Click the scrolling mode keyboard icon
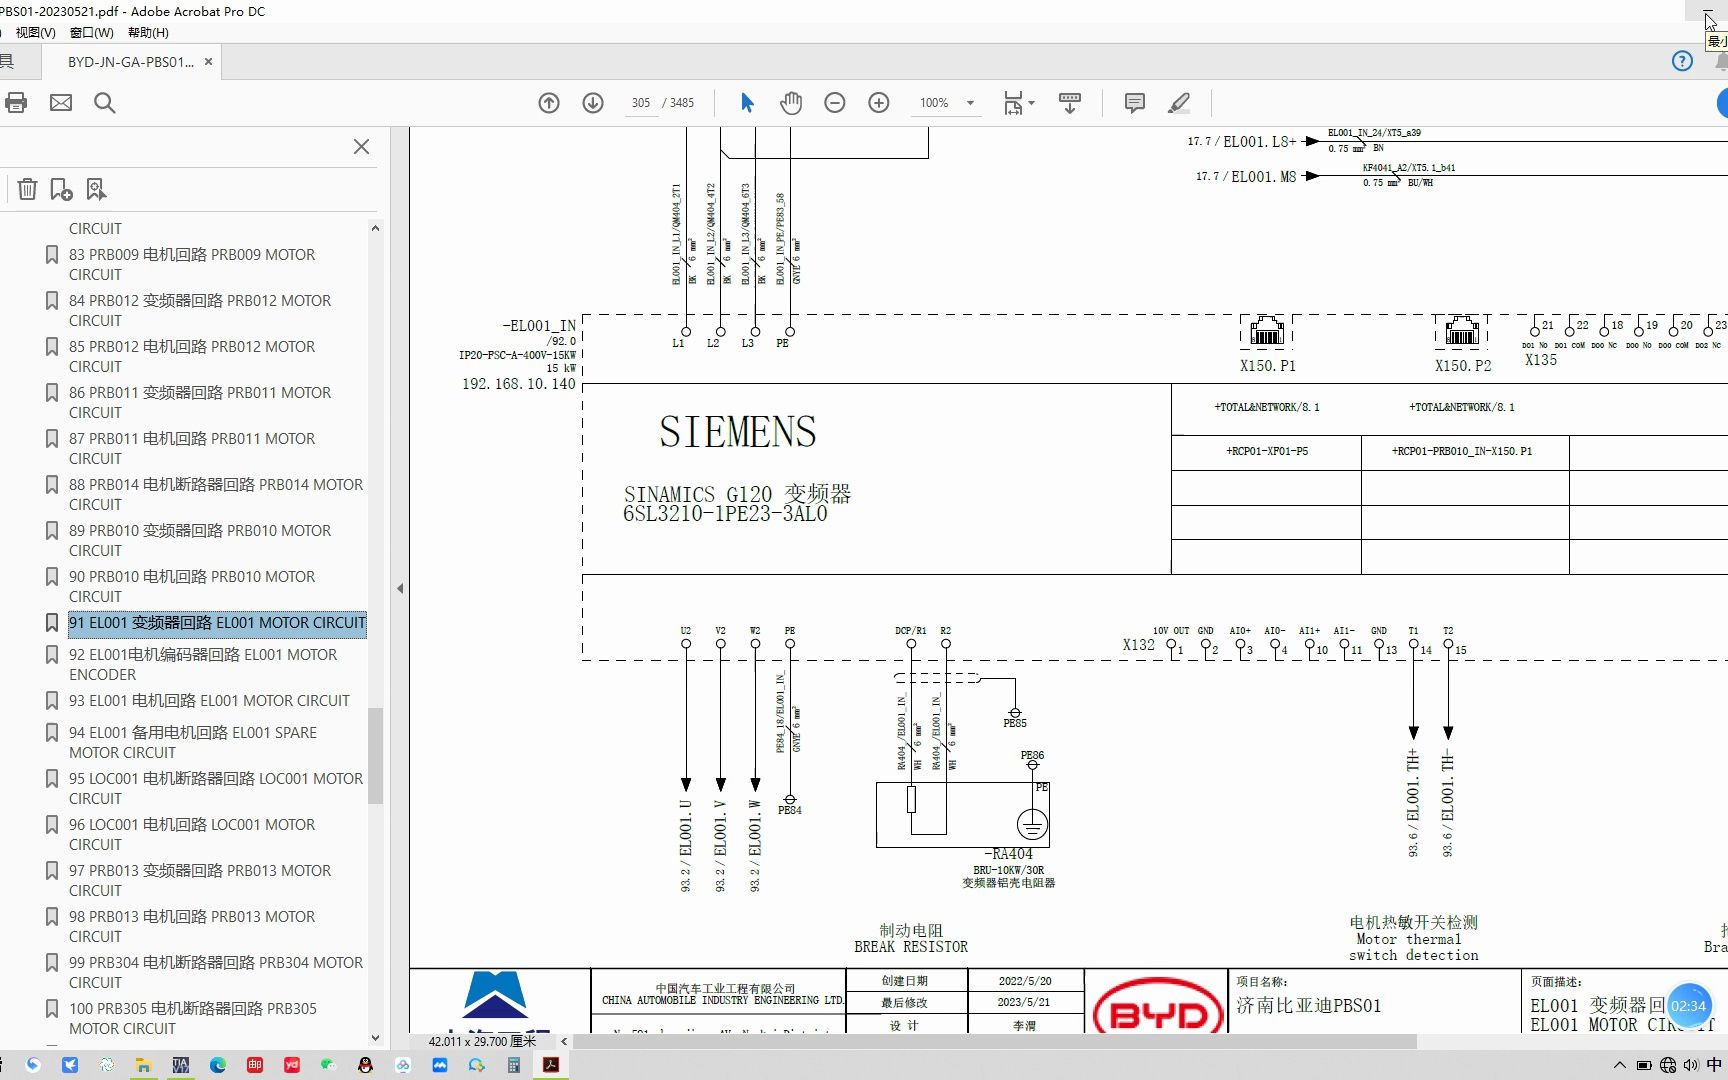The width and height of the screenshot is (1728, 1080). coord(1070,102)
